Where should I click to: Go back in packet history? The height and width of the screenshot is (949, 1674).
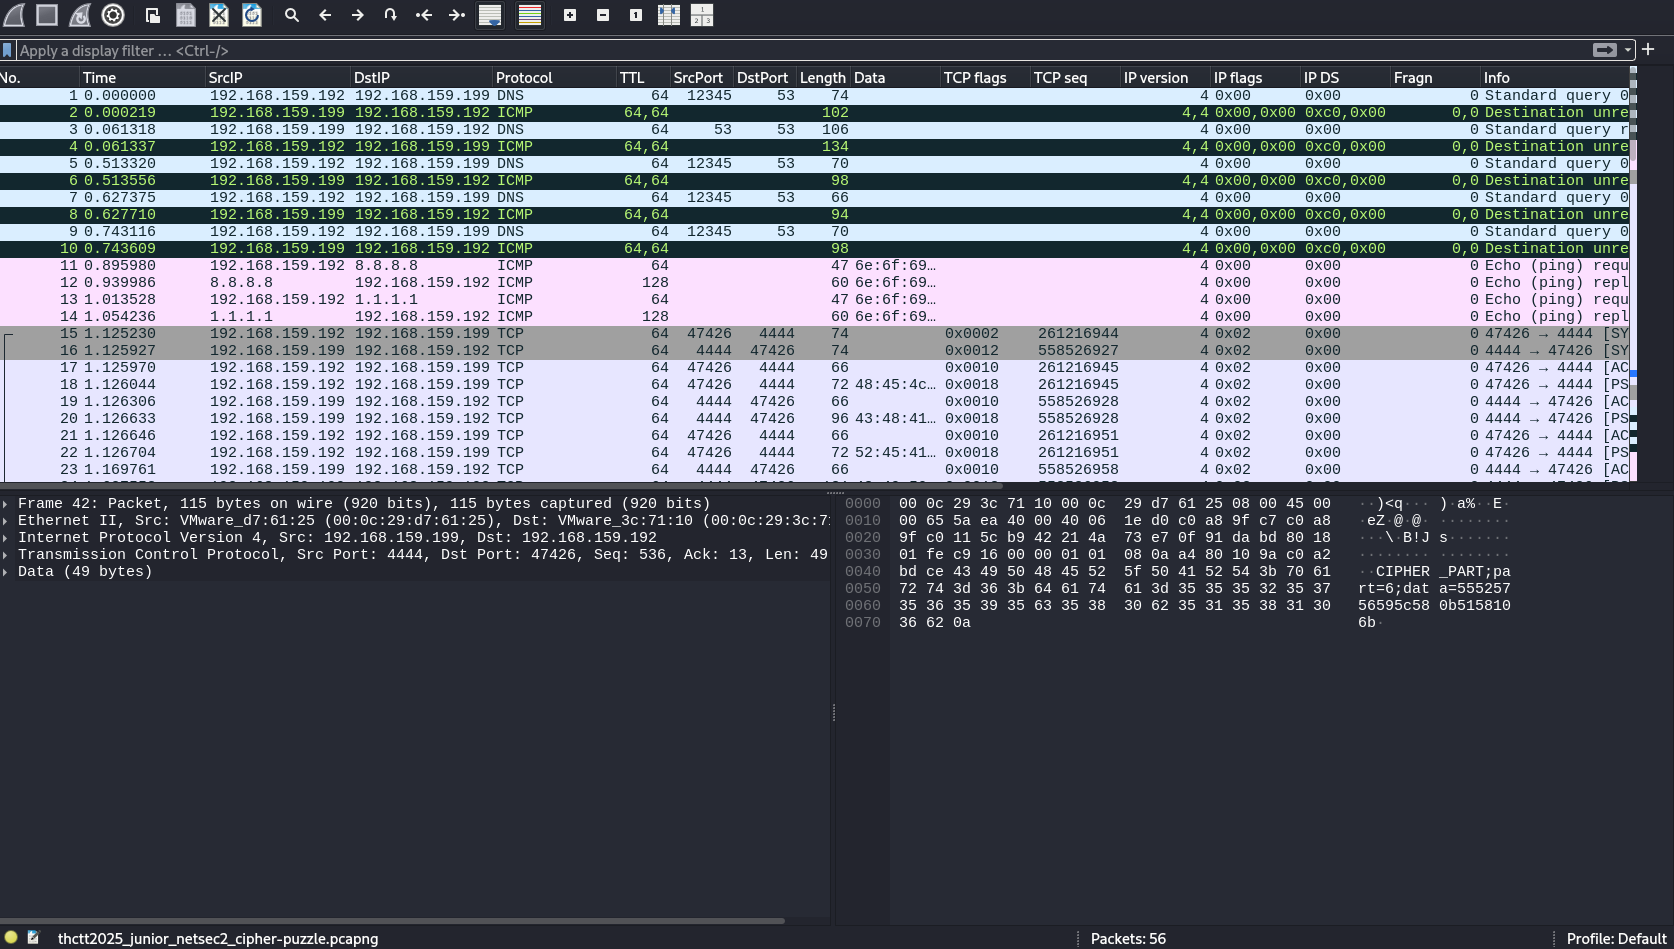tap(324, 15)
